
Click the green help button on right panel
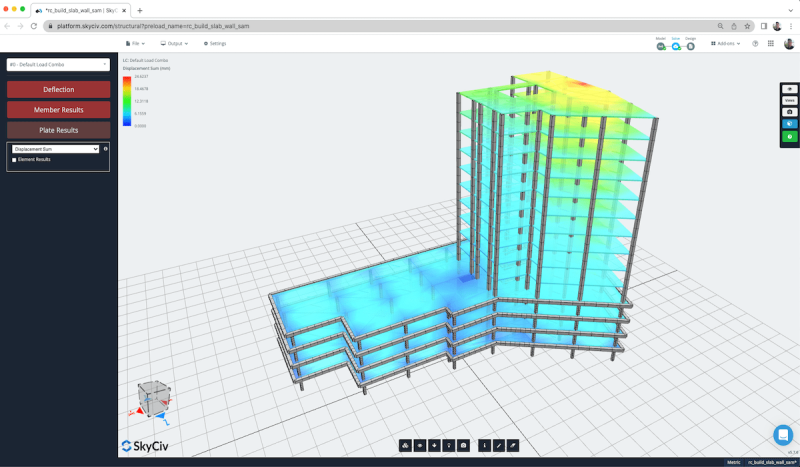pos(789,136)
